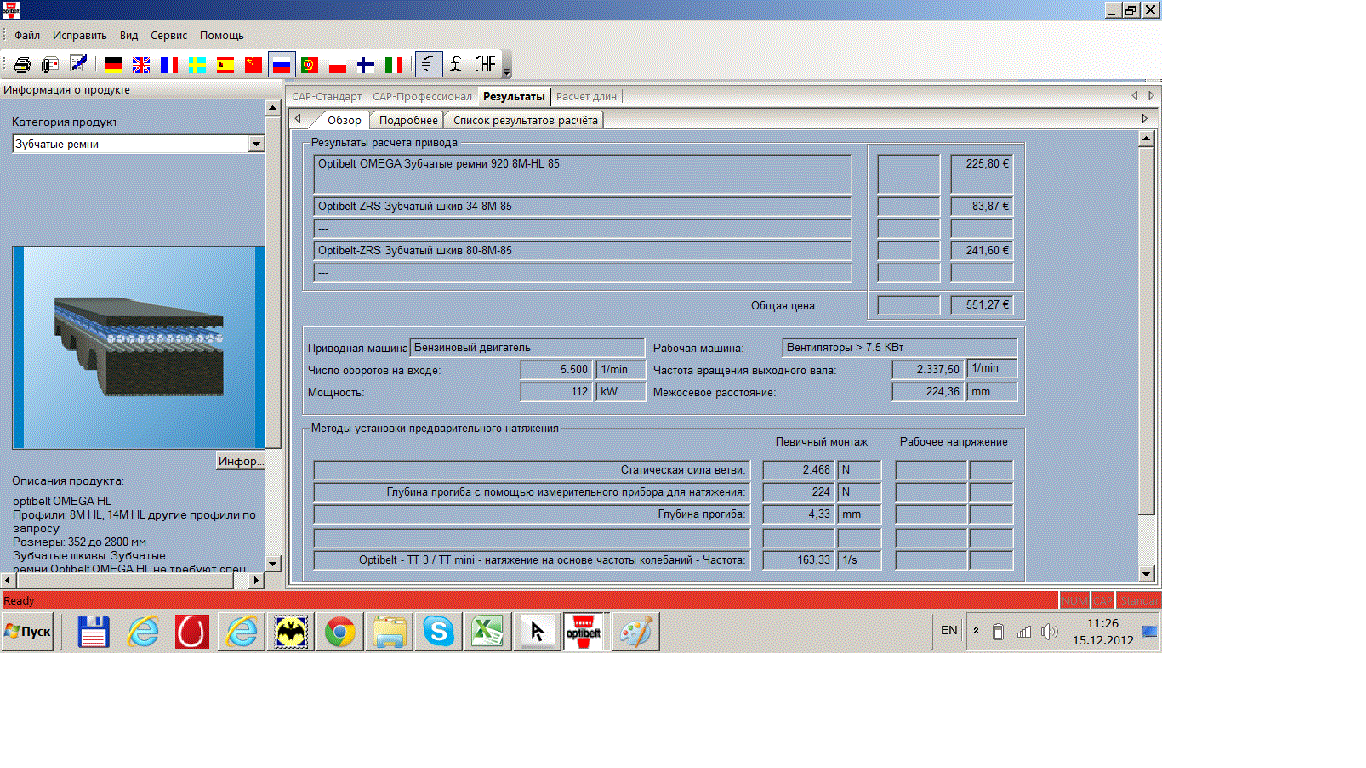Open Paint palette taskbar icon
The height and width of the screenshot is (768, 1366).
[x=636, y=632]
